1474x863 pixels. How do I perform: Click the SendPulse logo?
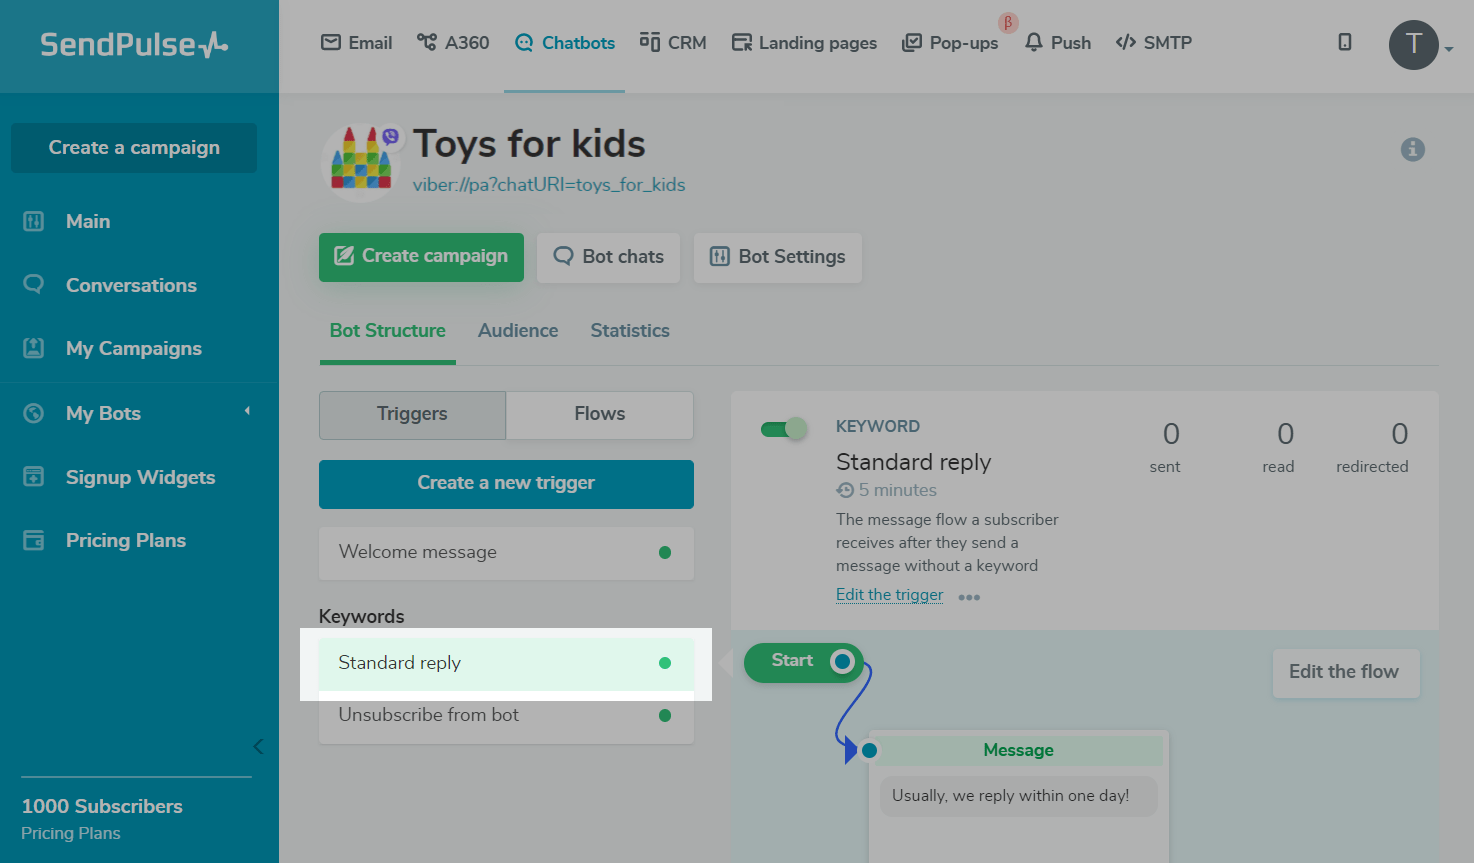click(x=134, y=45)
